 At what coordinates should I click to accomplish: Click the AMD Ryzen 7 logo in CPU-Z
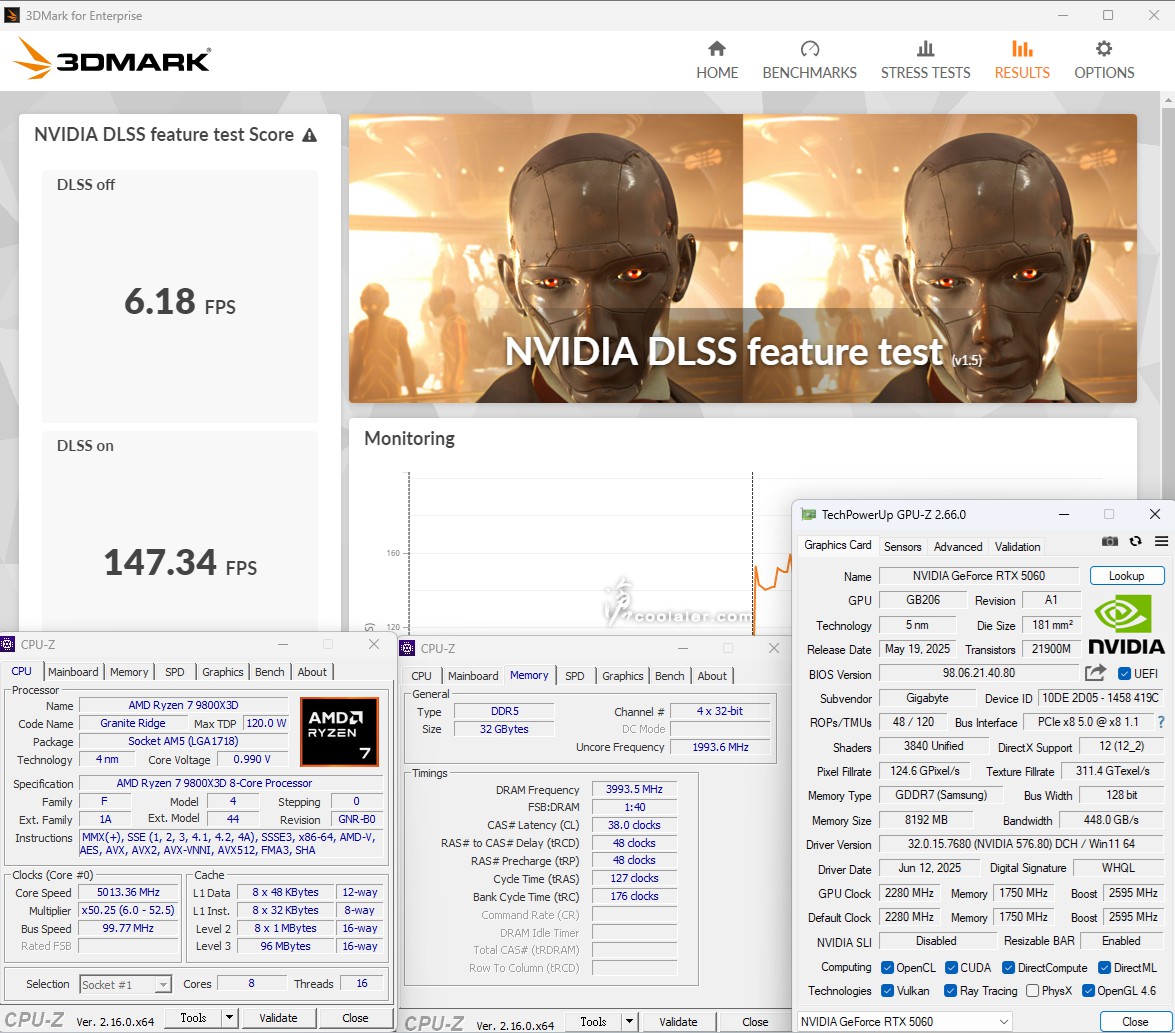click(339, 732)
